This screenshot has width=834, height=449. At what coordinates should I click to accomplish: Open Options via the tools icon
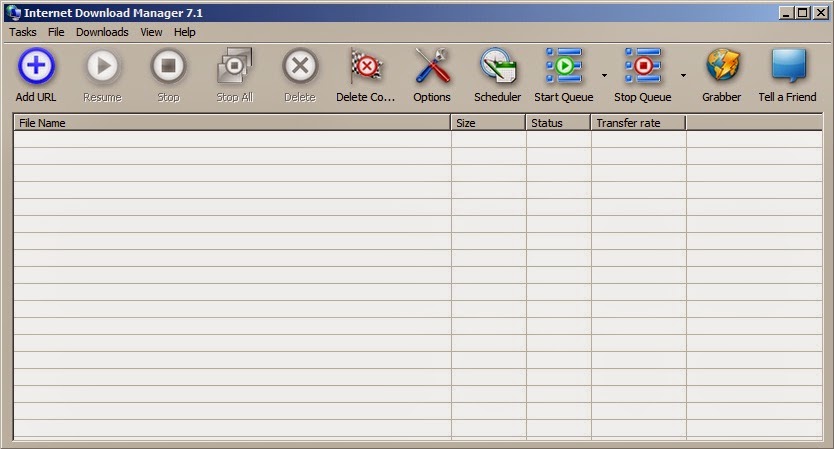pos(432,66)
